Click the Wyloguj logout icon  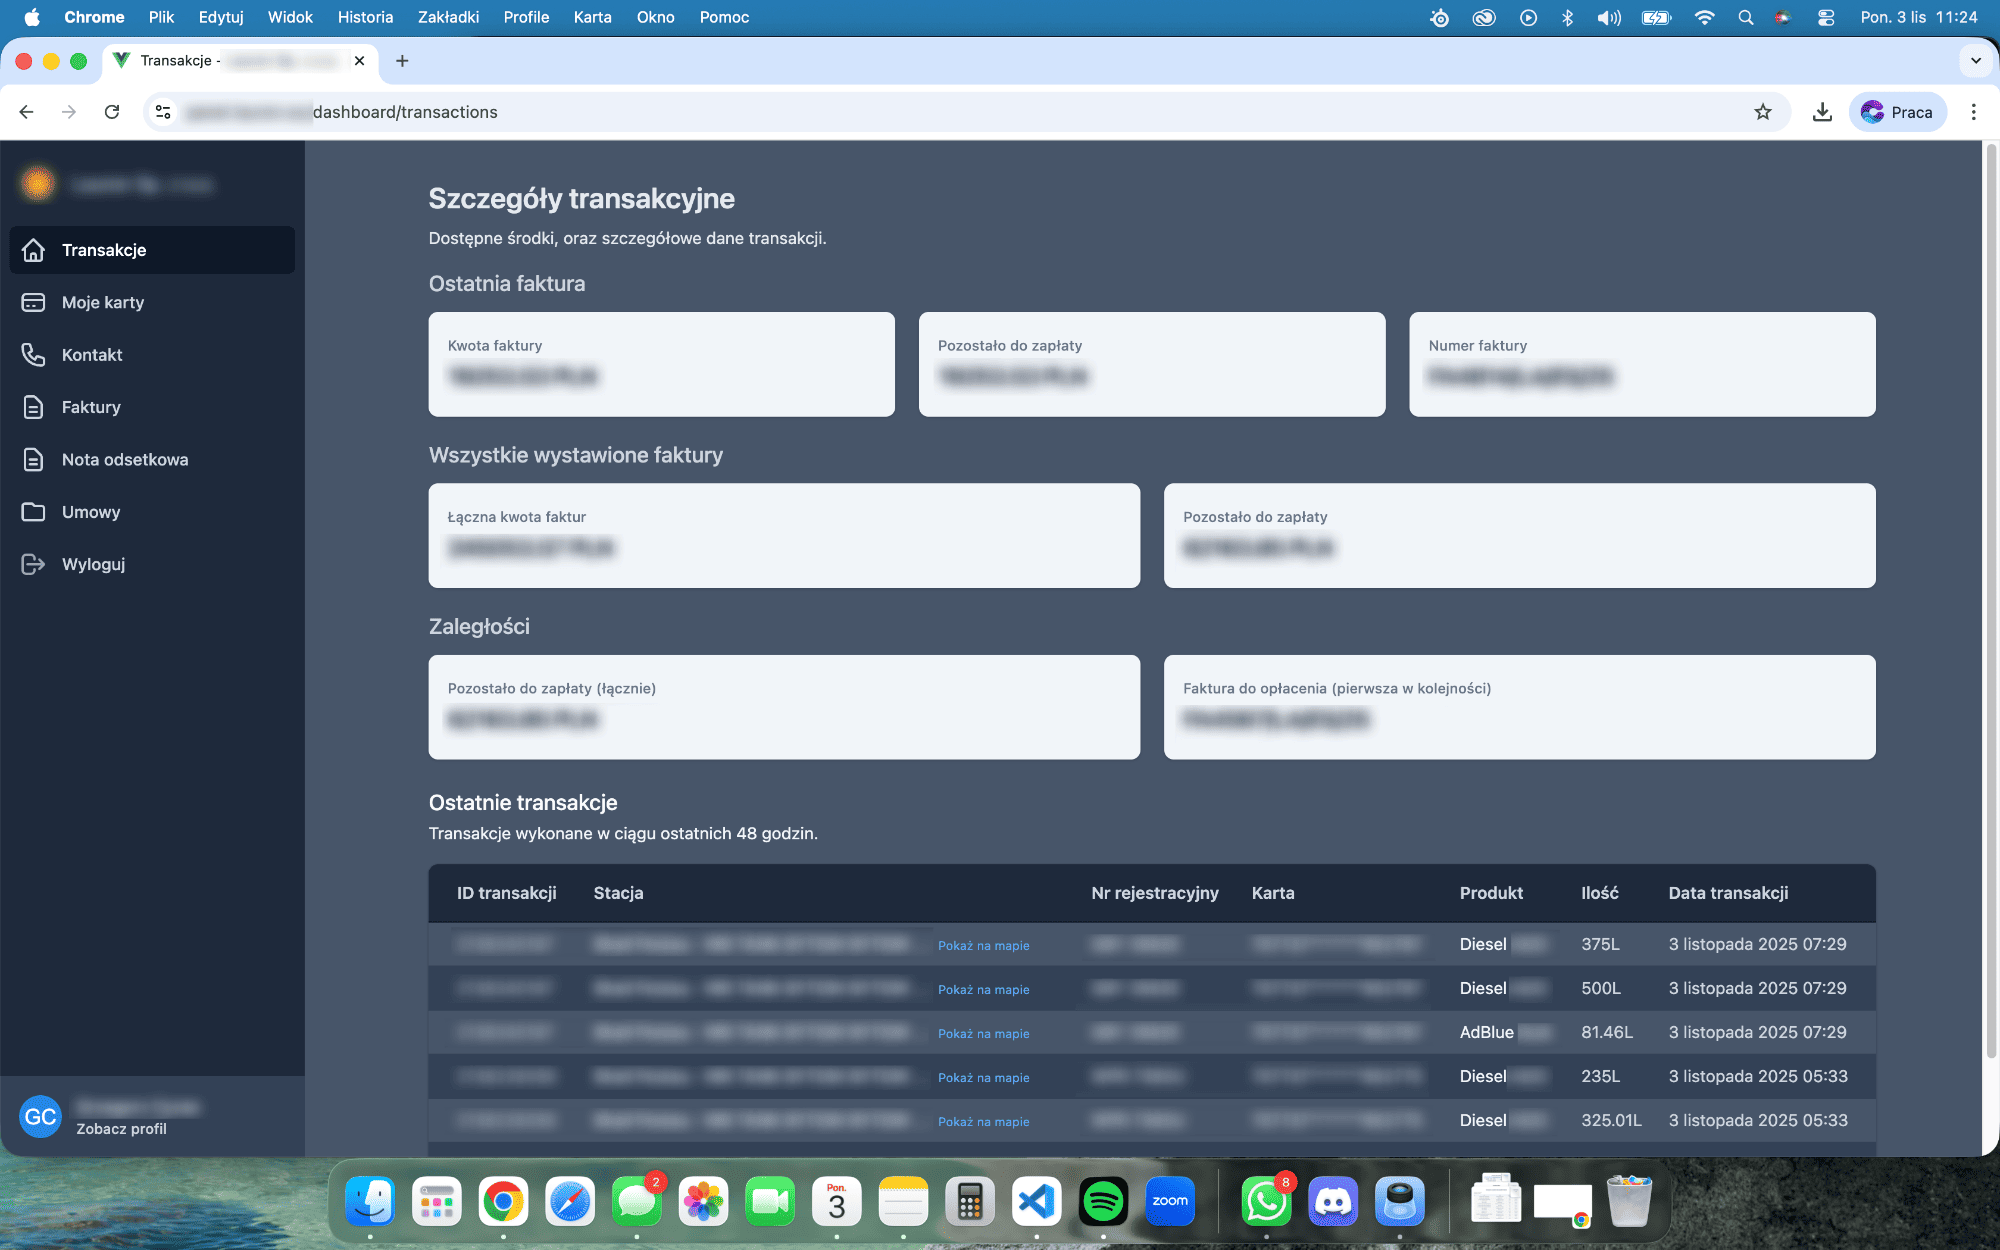33,564
